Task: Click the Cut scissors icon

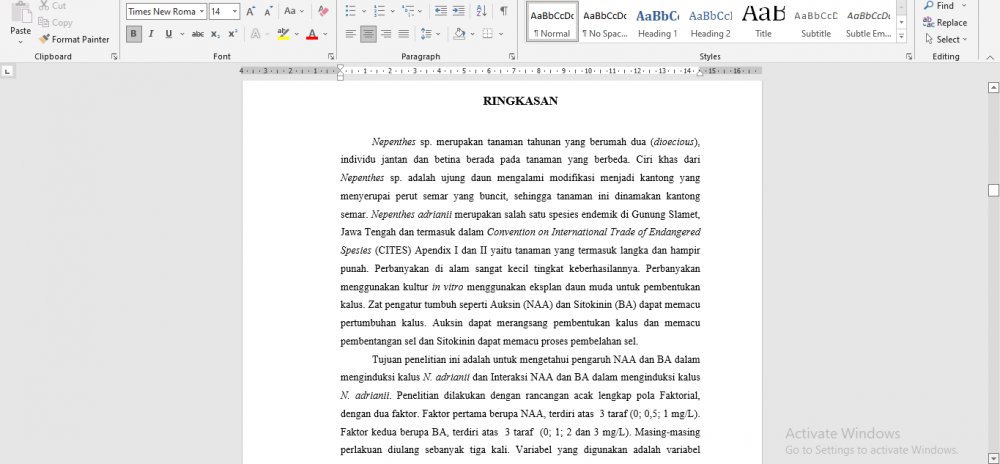Action: (43, 5)
